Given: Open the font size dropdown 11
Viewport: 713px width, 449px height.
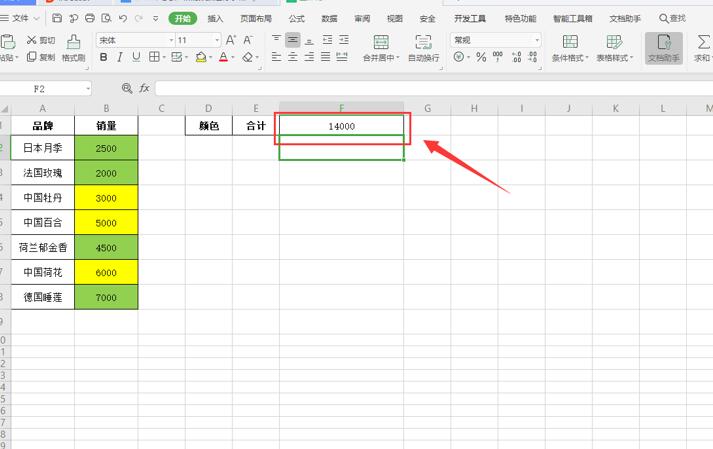Looking at the screenshot, I should pos(217,40).
